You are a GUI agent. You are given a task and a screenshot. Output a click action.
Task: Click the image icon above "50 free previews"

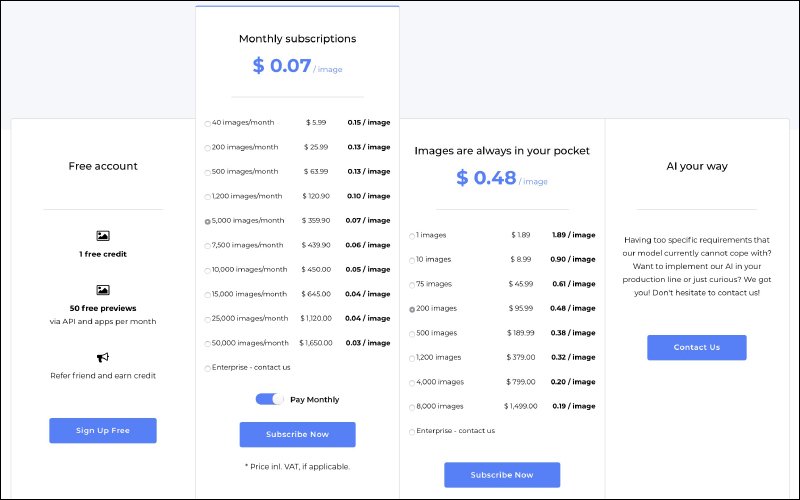click(x=103, y=290)
